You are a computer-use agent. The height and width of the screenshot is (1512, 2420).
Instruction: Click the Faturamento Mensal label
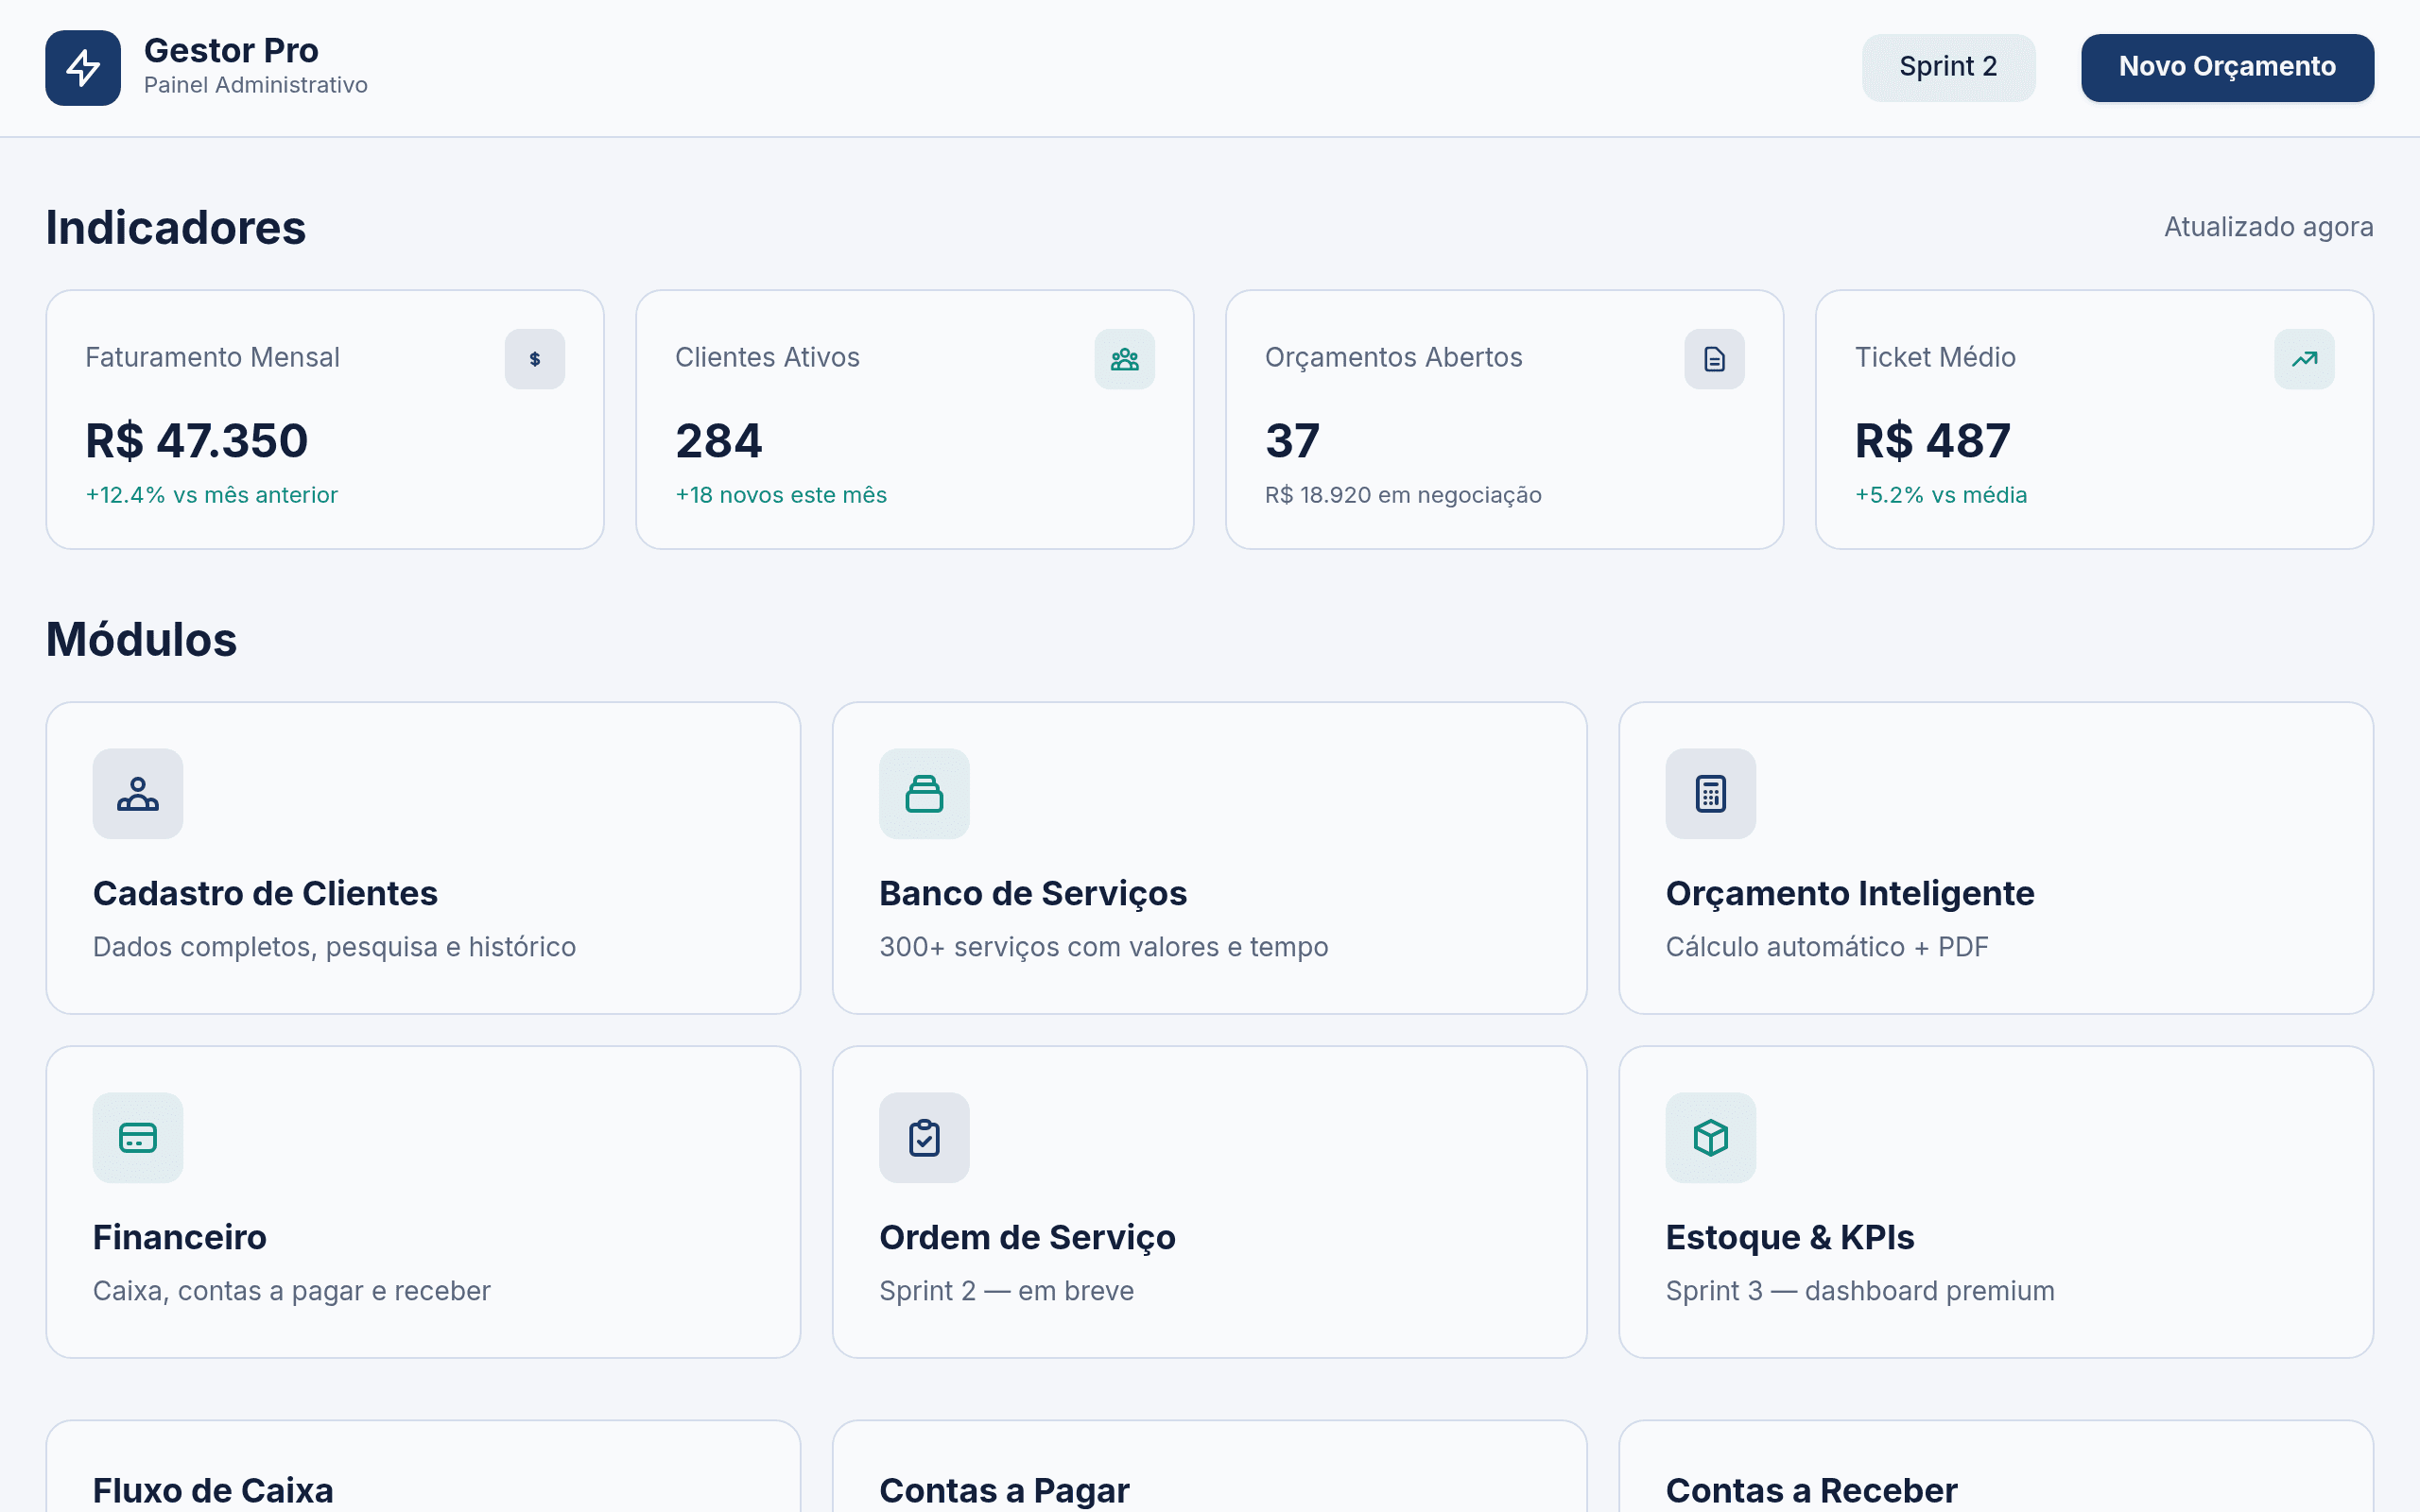coord(212,357)
